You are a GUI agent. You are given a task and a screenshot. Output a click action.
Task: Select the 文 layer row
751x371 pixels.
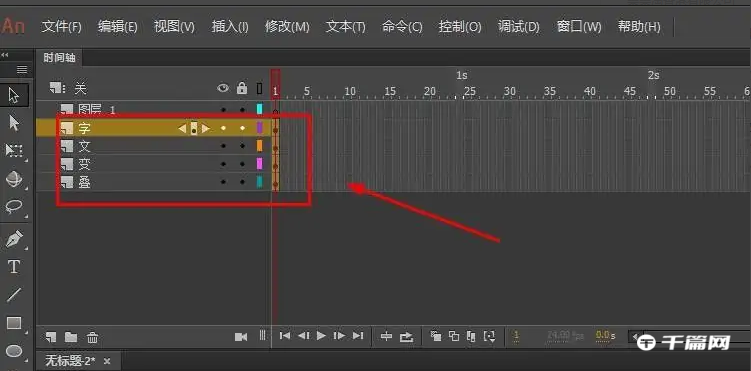coord(153,146)
